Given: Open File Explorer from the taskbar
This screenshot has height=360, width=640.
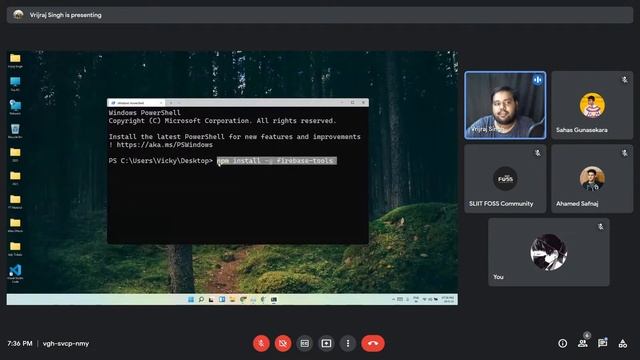Looking at the screenshot, I should pos(232,300).
